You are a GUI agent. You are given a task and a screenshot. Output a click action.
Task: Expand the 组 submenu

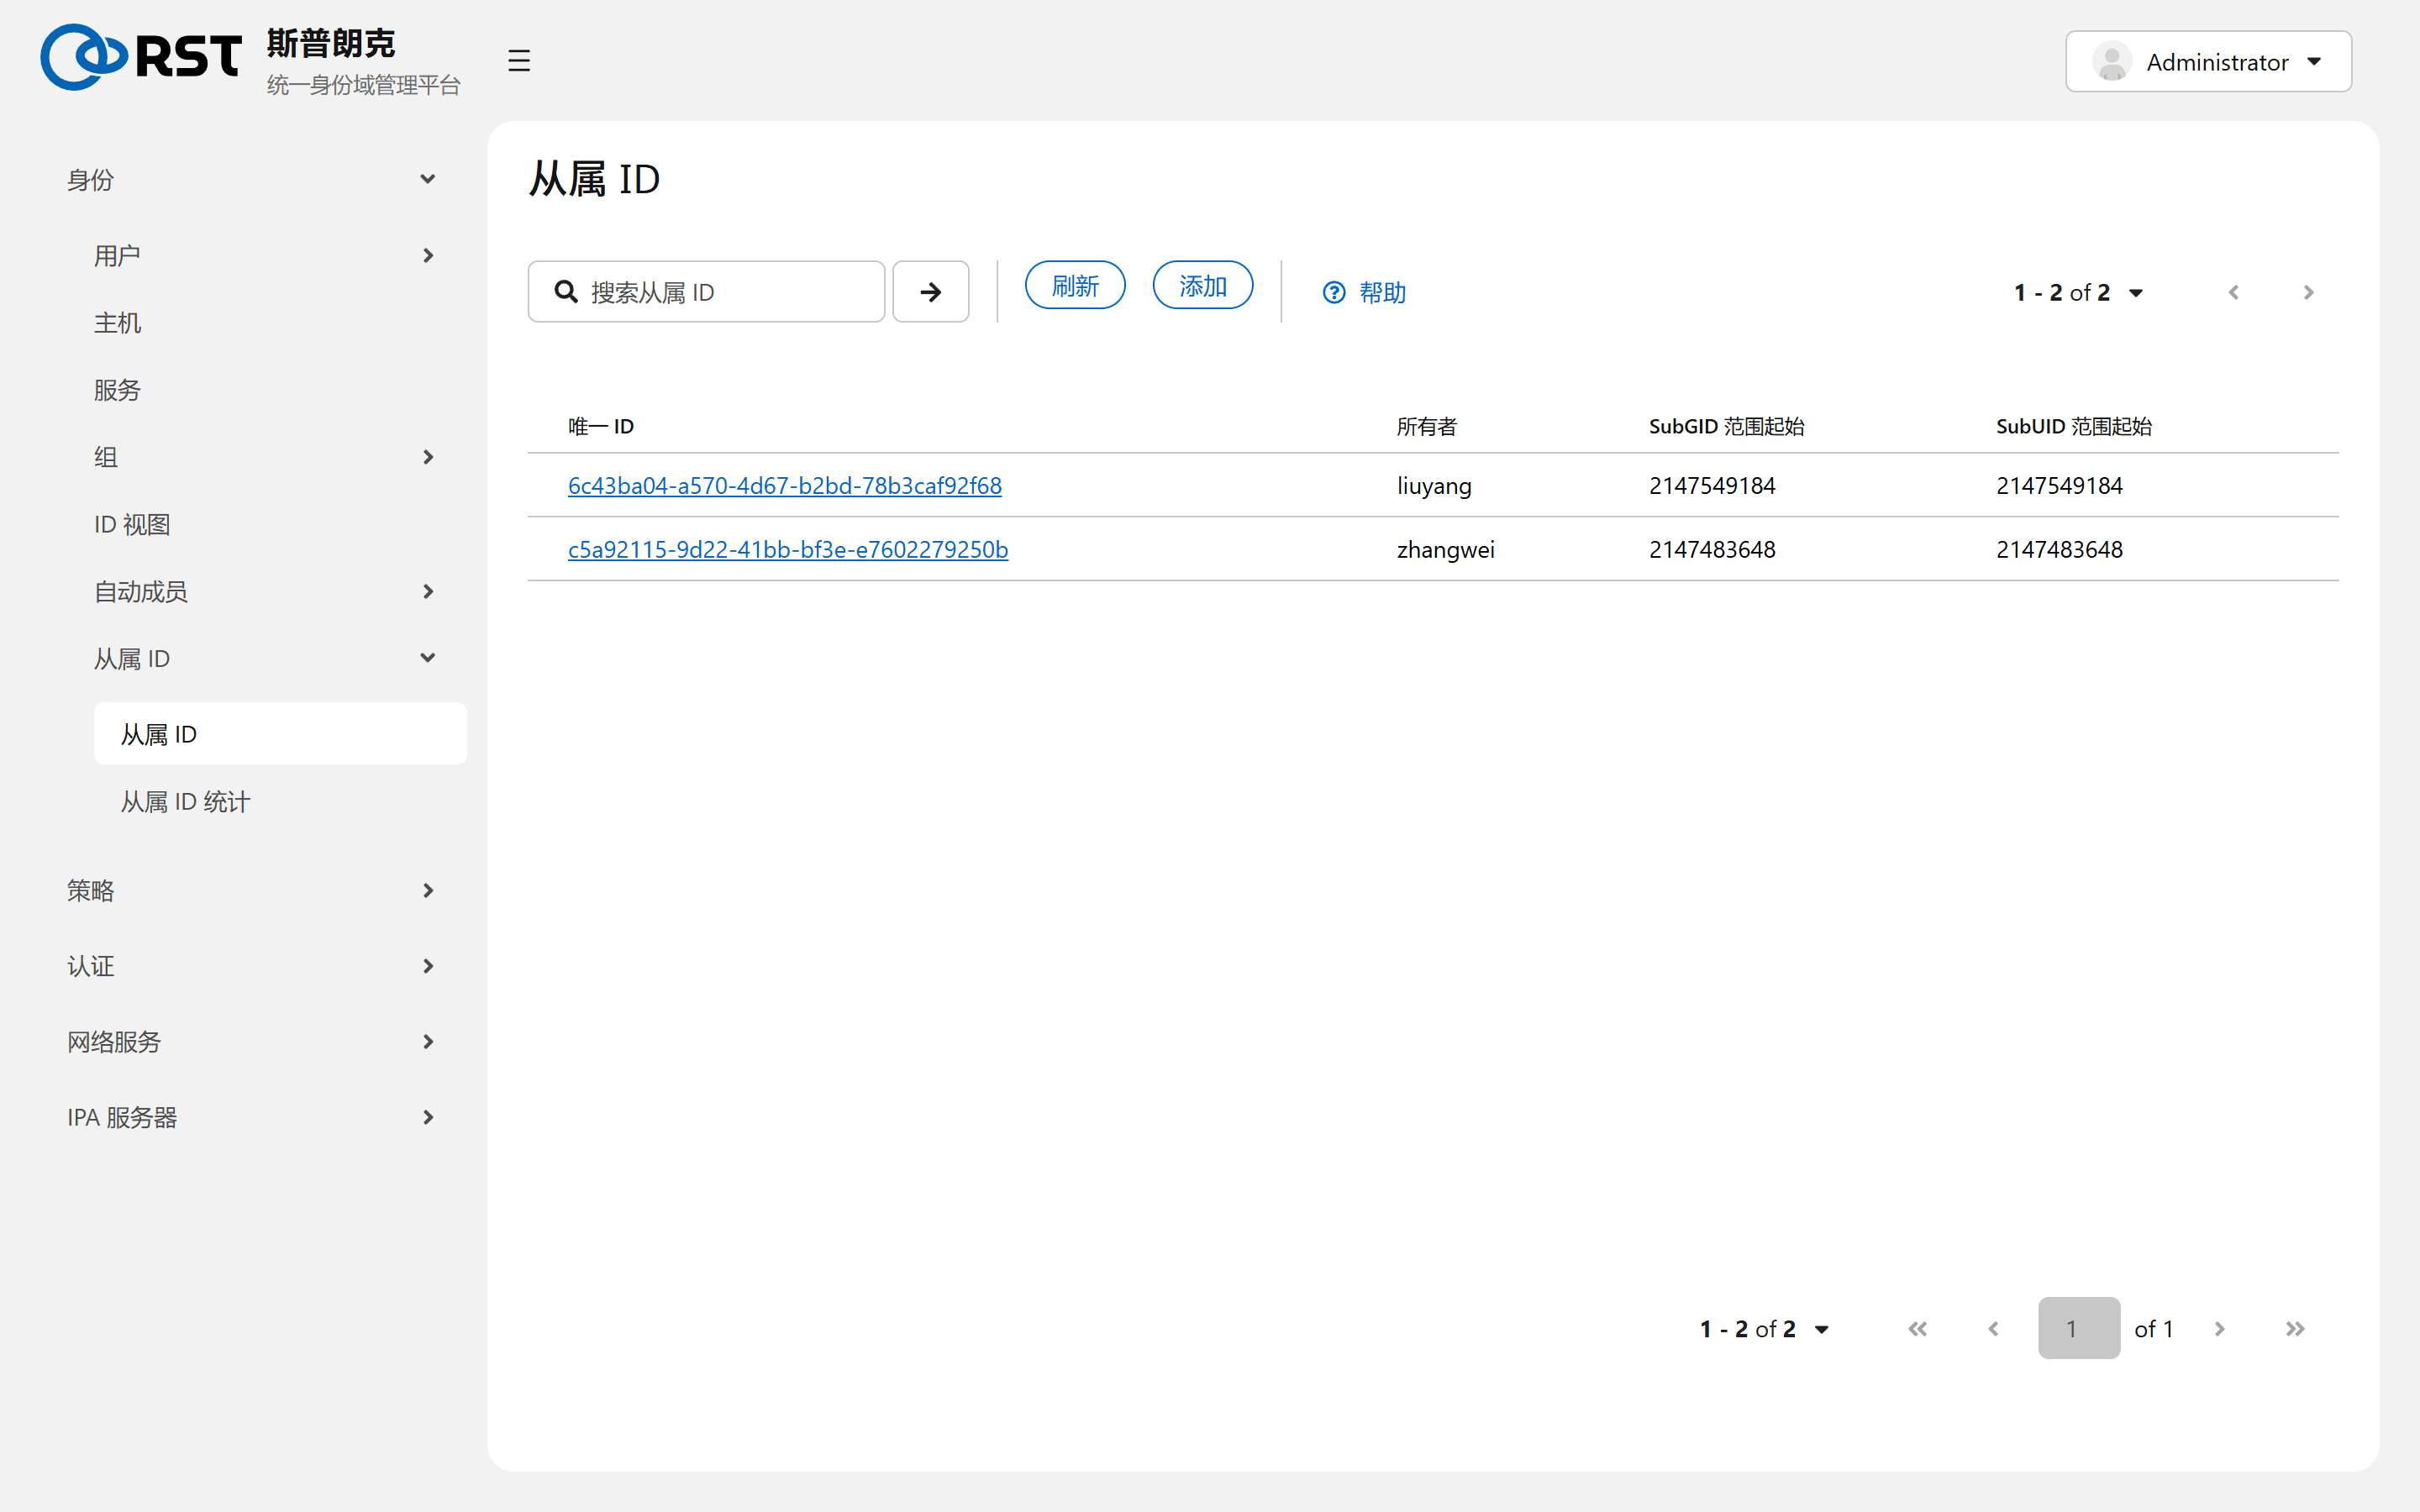[x=267, y=457]
